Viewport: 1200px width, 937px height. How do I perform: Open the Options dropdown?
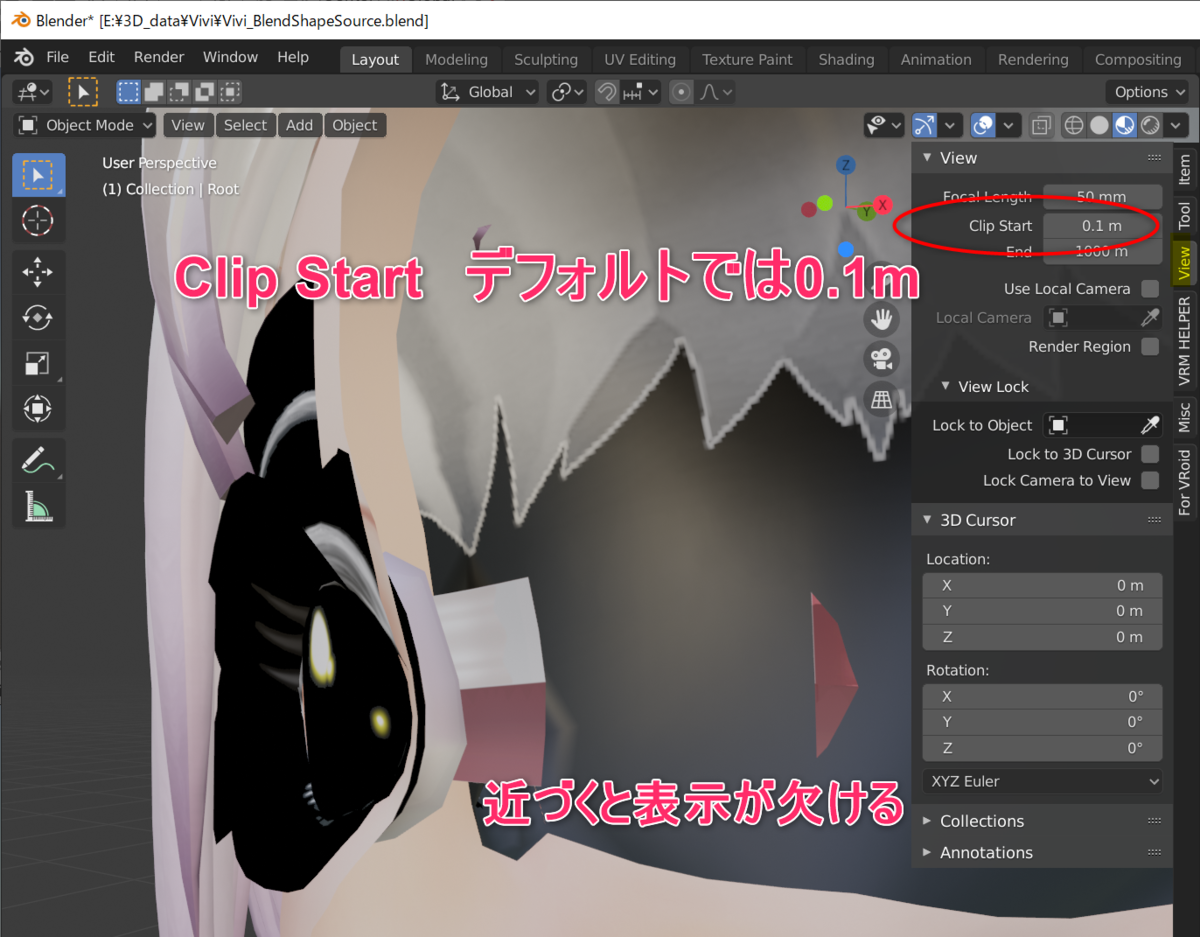(x=1148, y=93)
